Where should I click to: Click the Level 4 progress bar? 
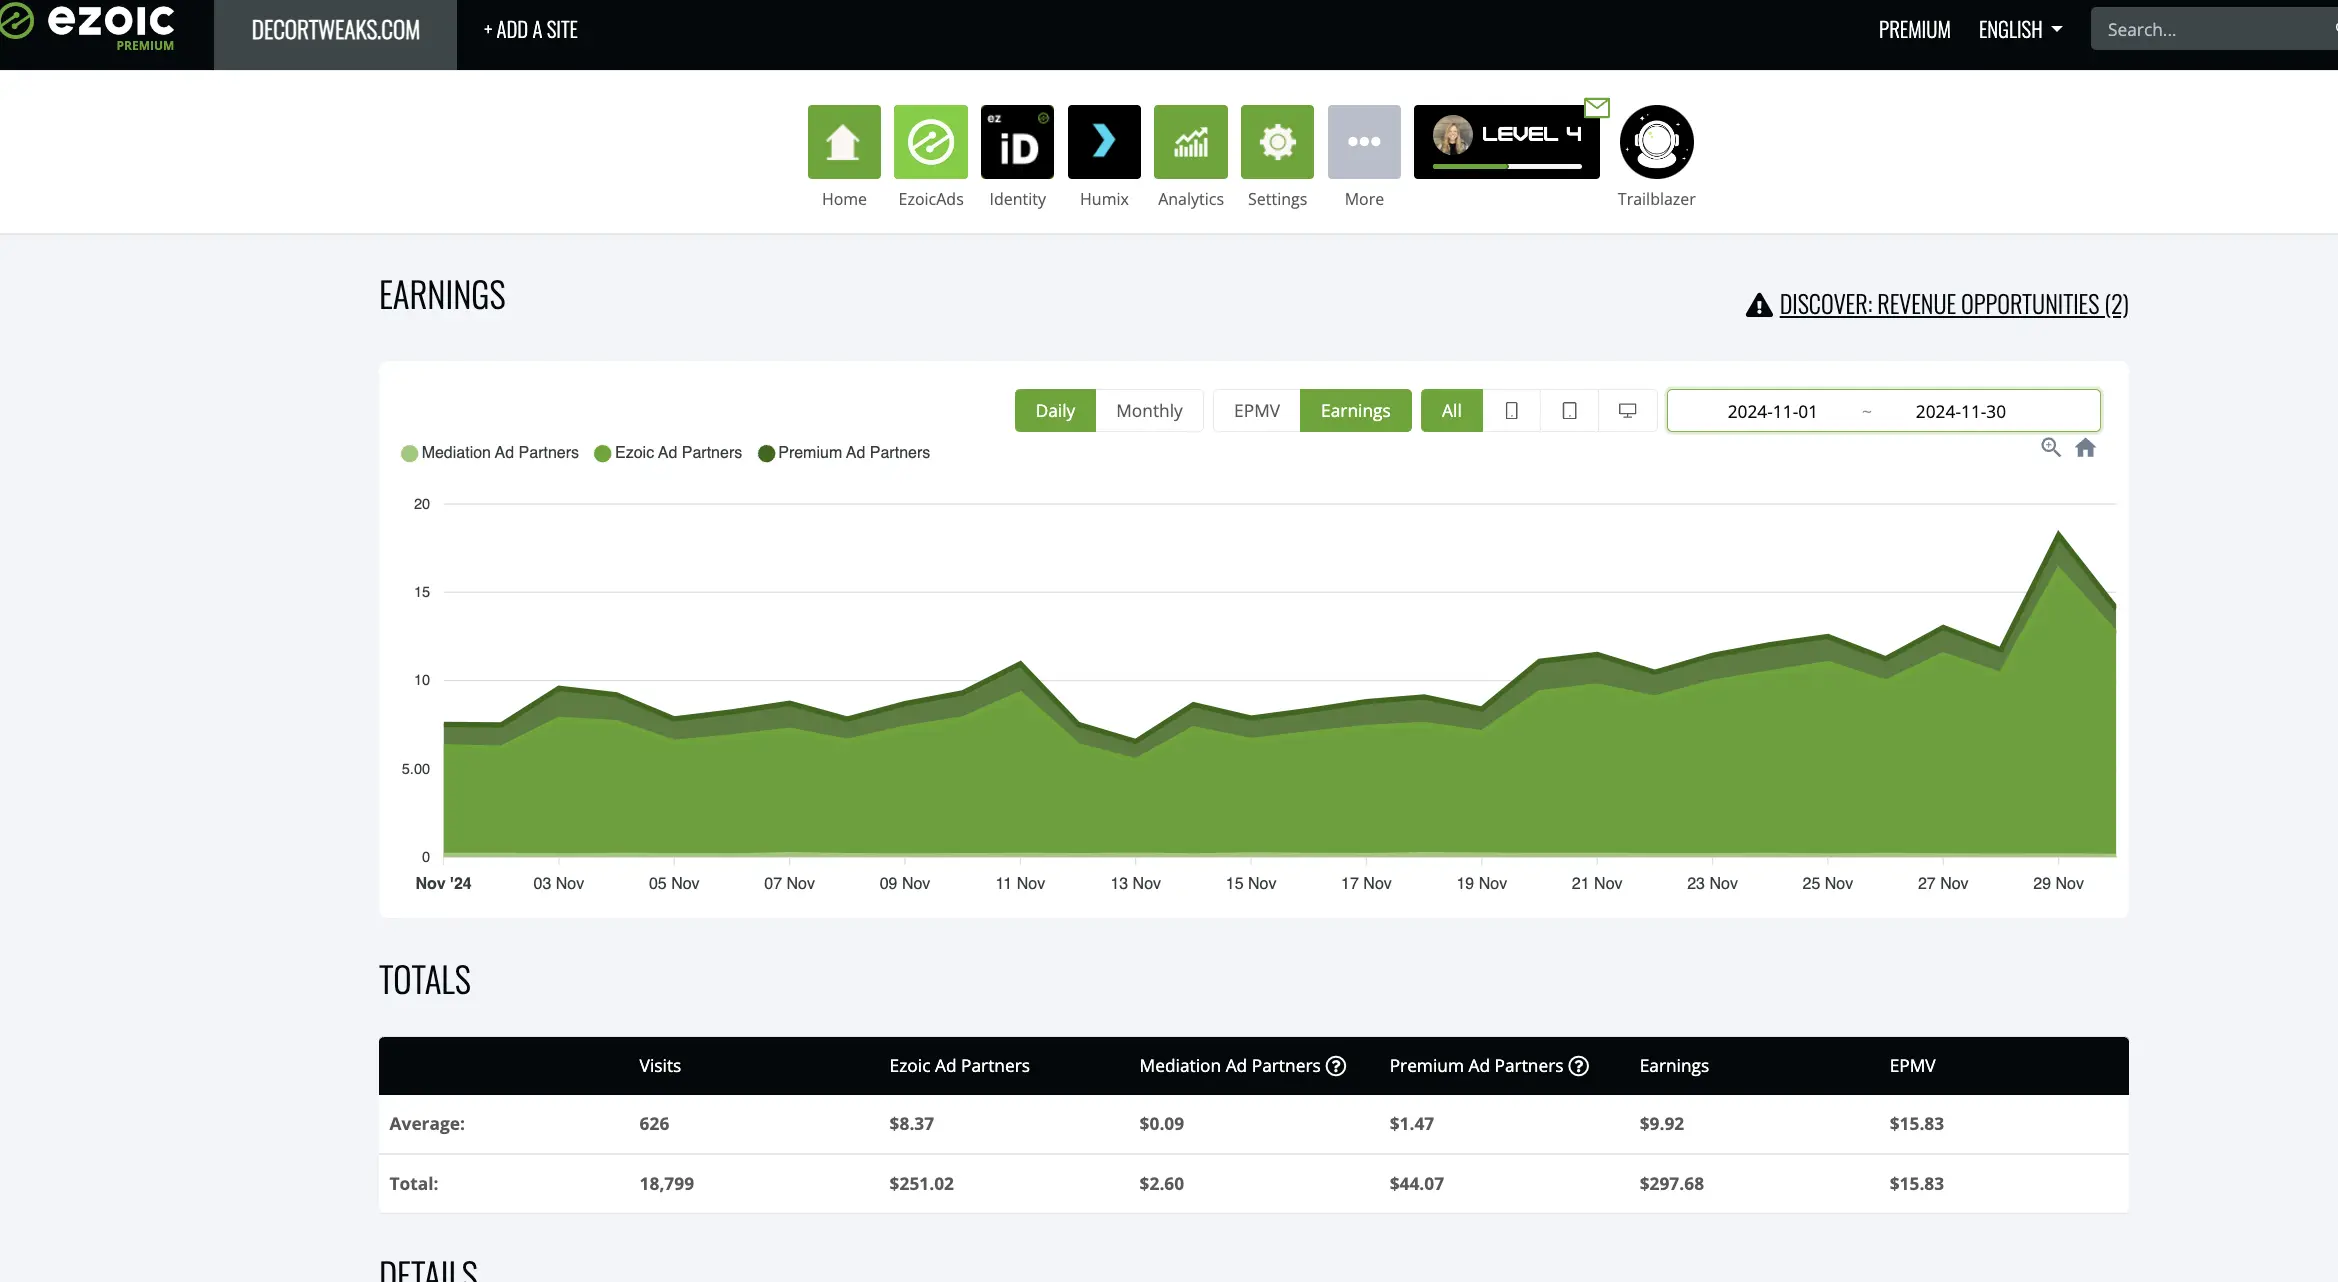tap(1507, 167)
